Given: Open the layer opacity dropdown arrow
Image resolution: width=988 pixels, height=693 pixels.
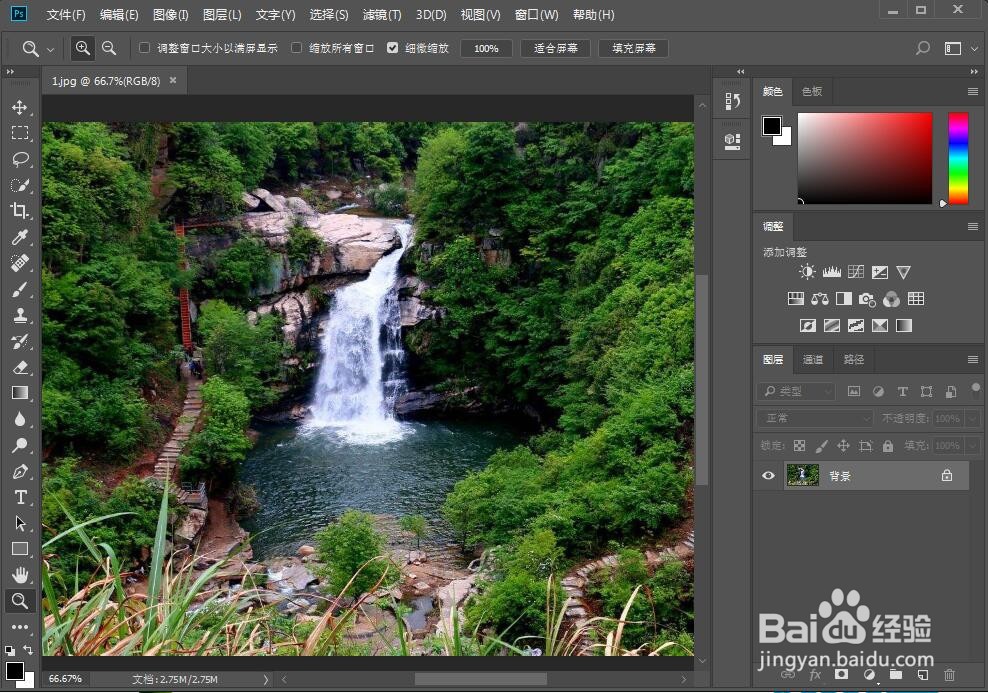Looking at the screenshot, I should coord(974,418).
